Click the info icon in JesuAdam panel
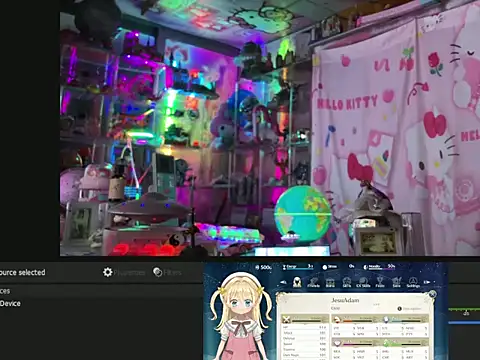480x360 pixels. point(399,309)
